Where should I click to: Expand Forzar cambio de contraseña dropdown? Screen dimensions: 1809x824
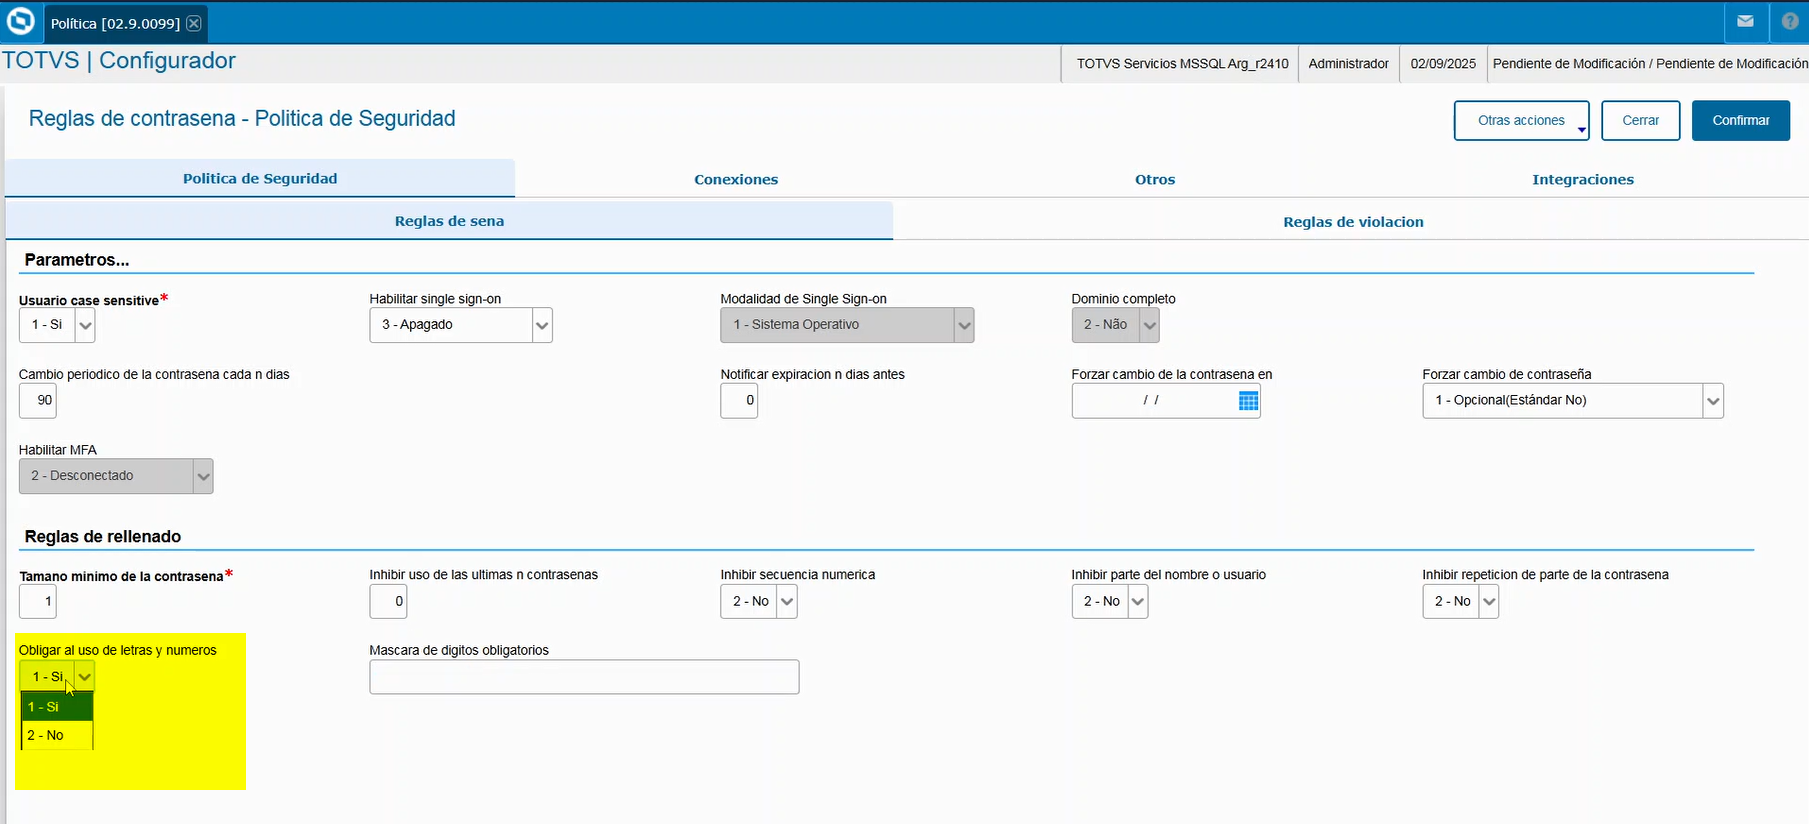[1713, 401]
